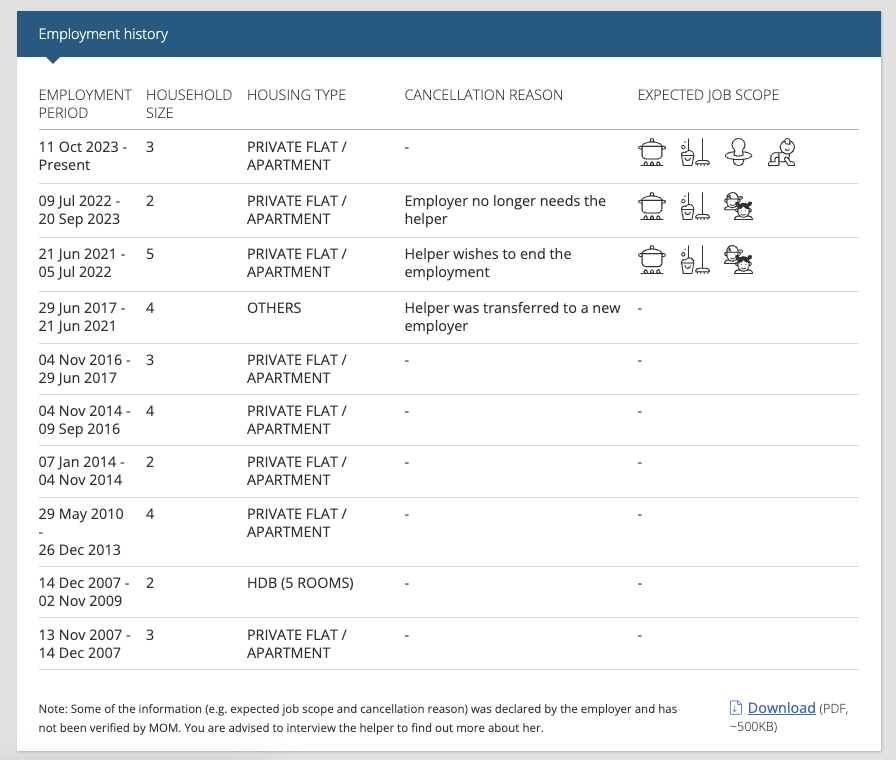Click the Cancellation Reason column header

(x=483, y=95)
